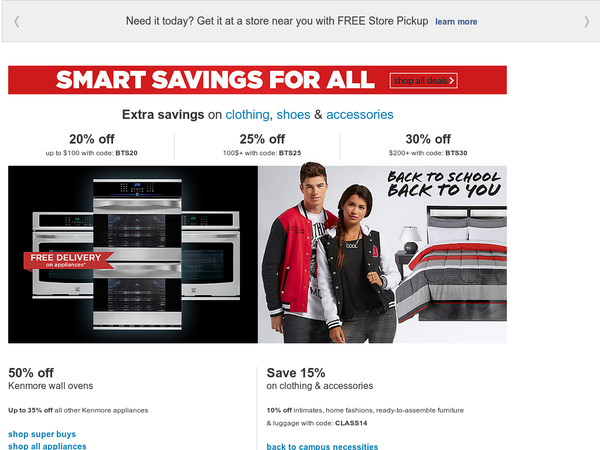Open the back to campus necessities link
The width and height of the screenshot is (600, 450).
tap(322, 446)
